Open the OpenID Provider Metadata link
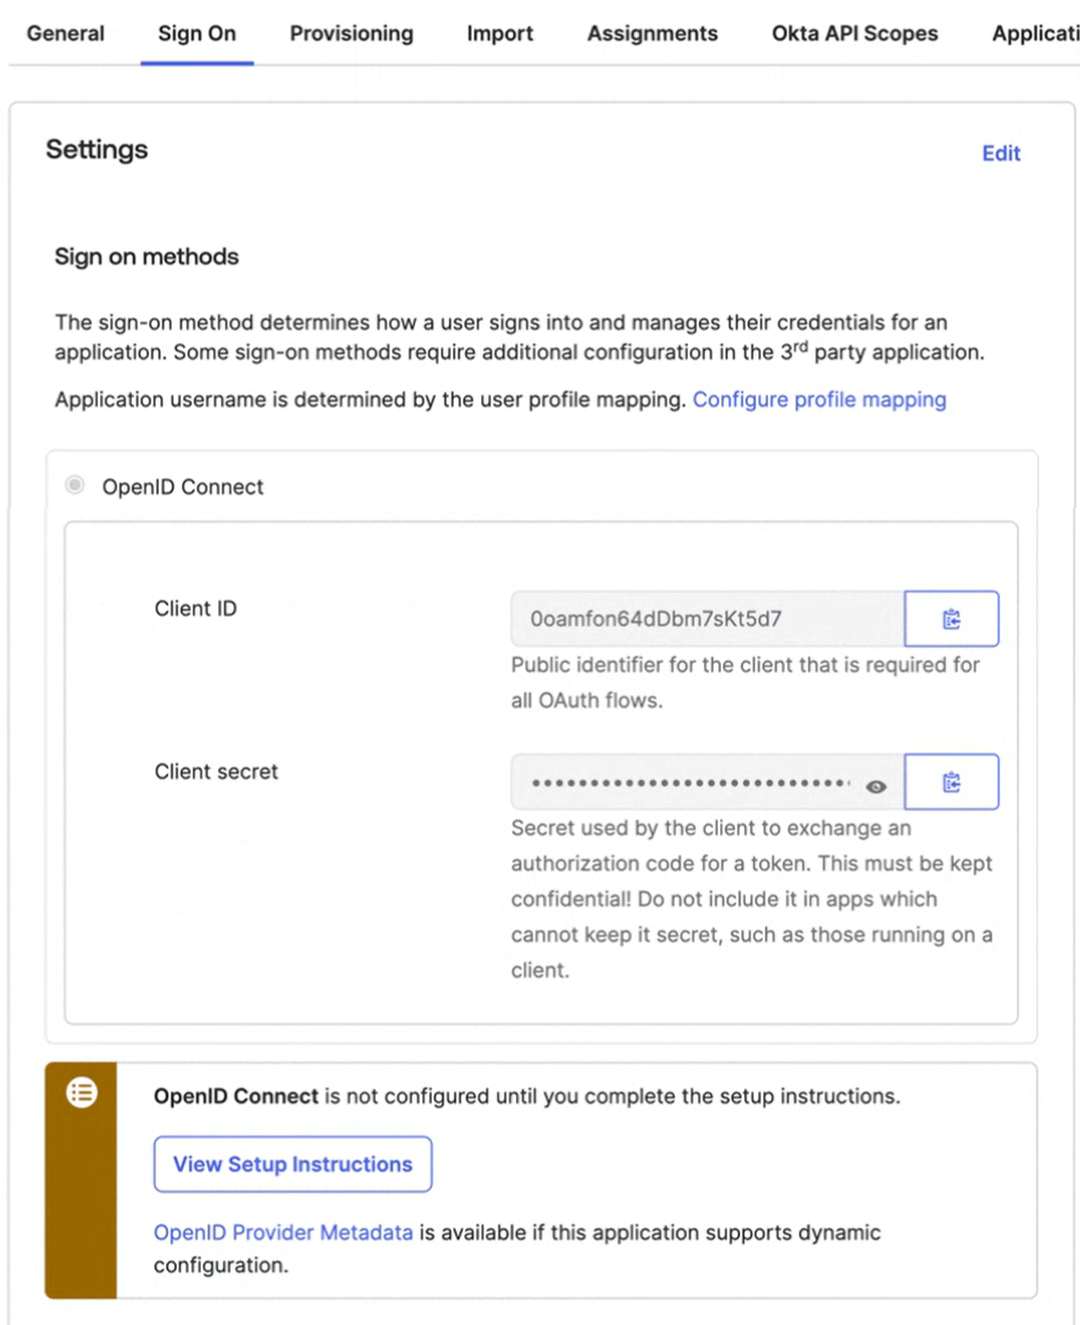This screenshot has width=1080, height=1325. coord(283,1232)
